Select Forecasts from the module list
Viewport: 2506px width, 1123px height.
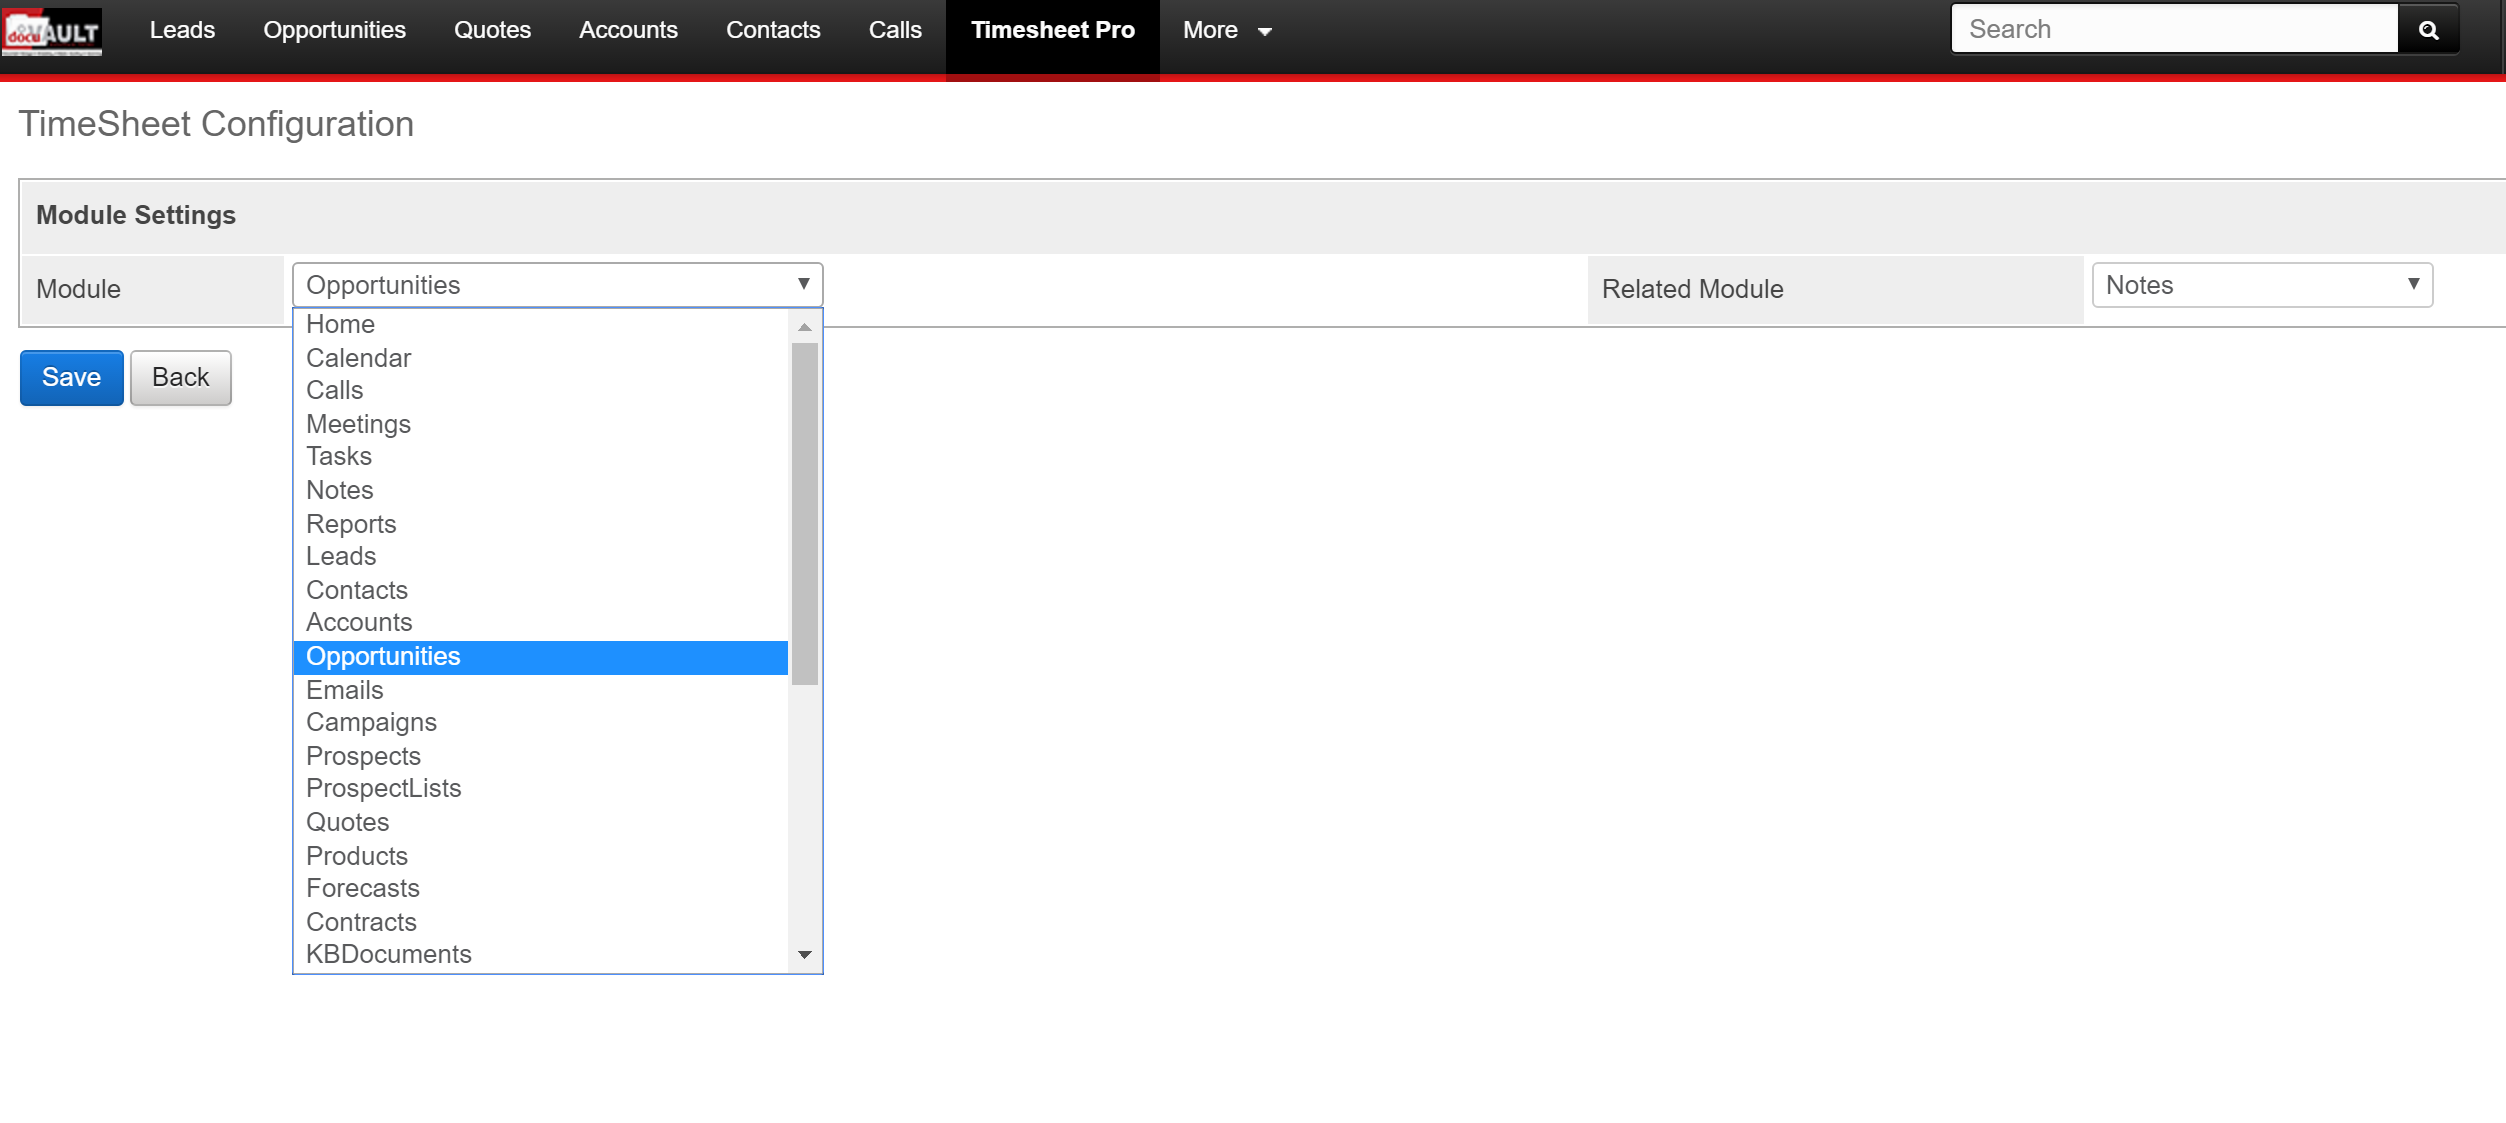[363, 888]
